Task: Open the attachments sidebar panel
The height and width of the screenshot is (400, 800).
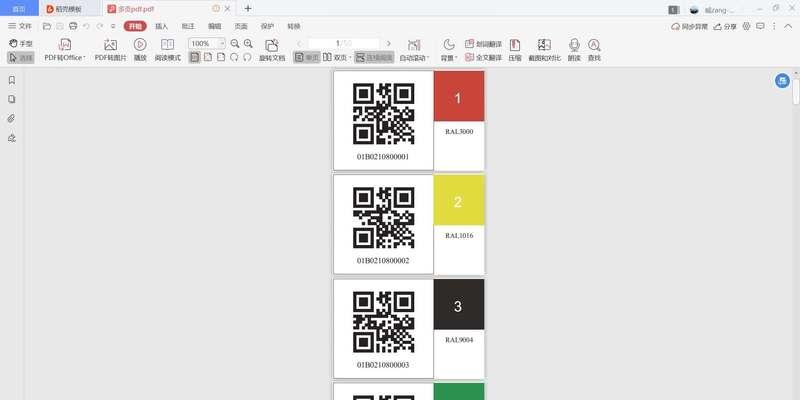Action: click(12, 118)
